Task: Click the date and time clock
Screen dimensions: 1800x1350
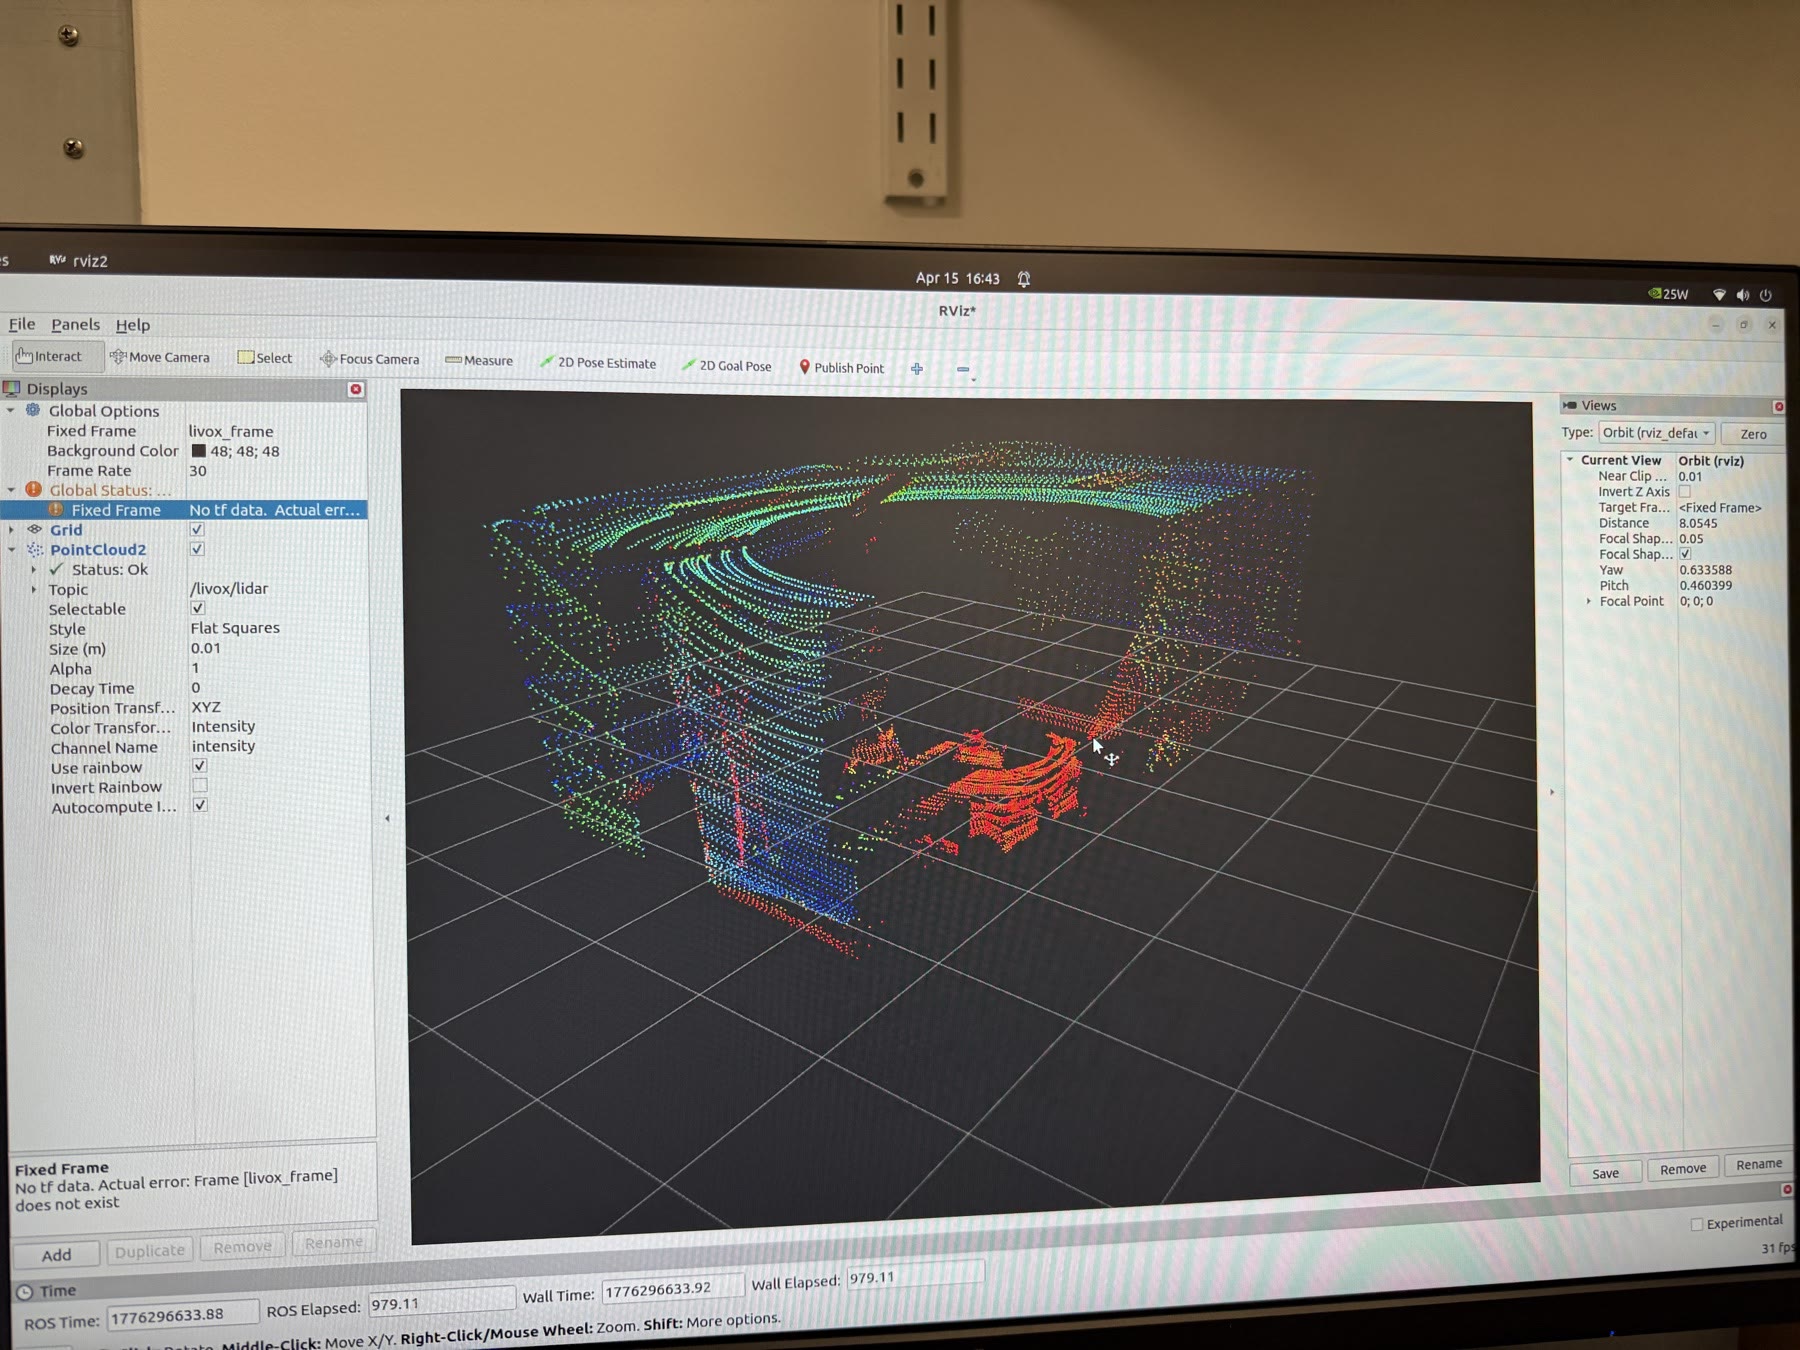Action: 957,278
